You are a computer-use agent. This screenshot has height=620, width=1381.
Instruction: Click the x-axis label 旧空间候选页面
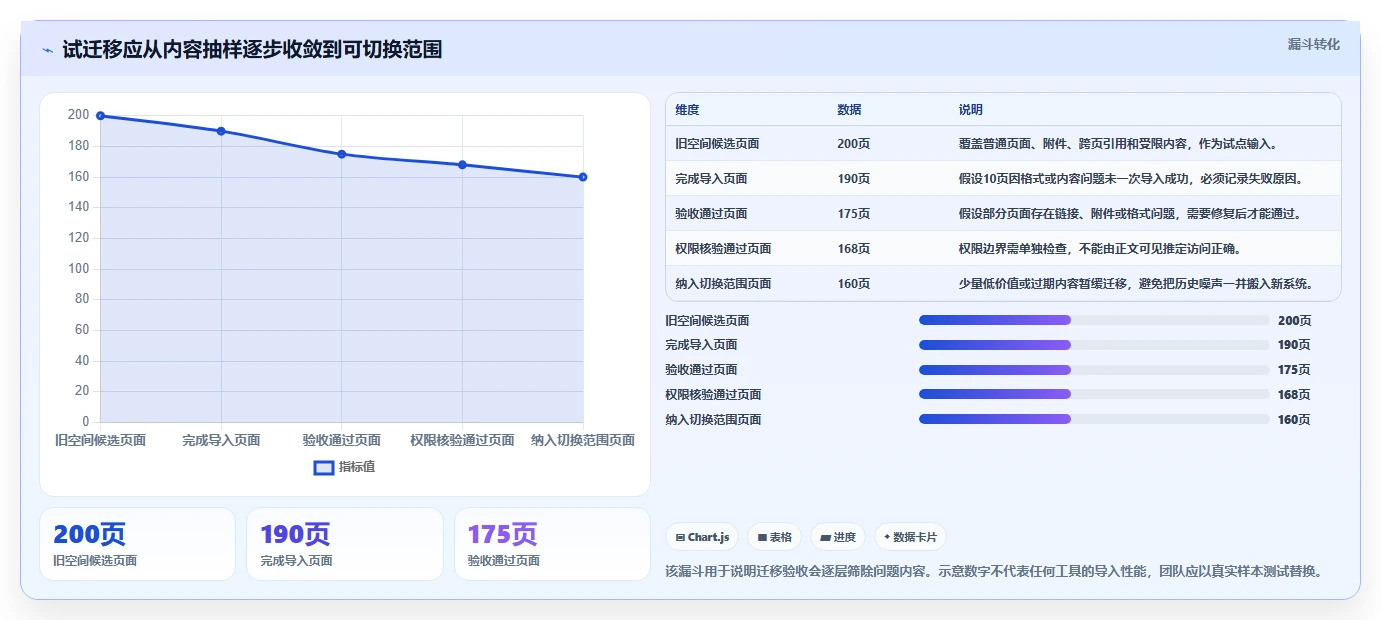coord(100,440)
